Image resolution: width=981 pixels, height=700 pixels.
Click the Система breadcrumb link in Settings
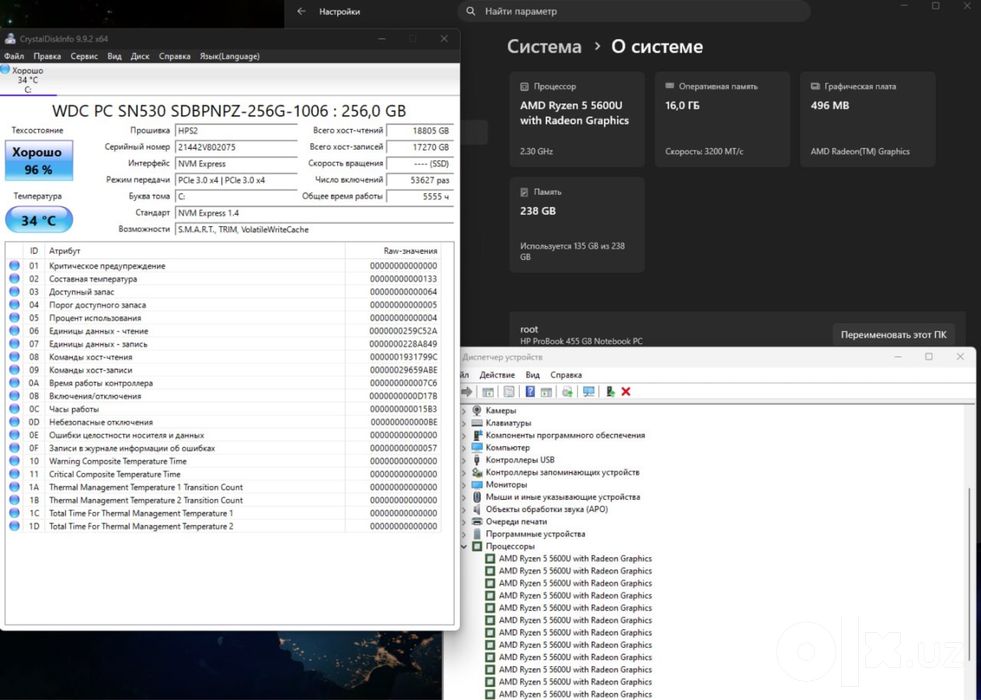pos(544,46)
